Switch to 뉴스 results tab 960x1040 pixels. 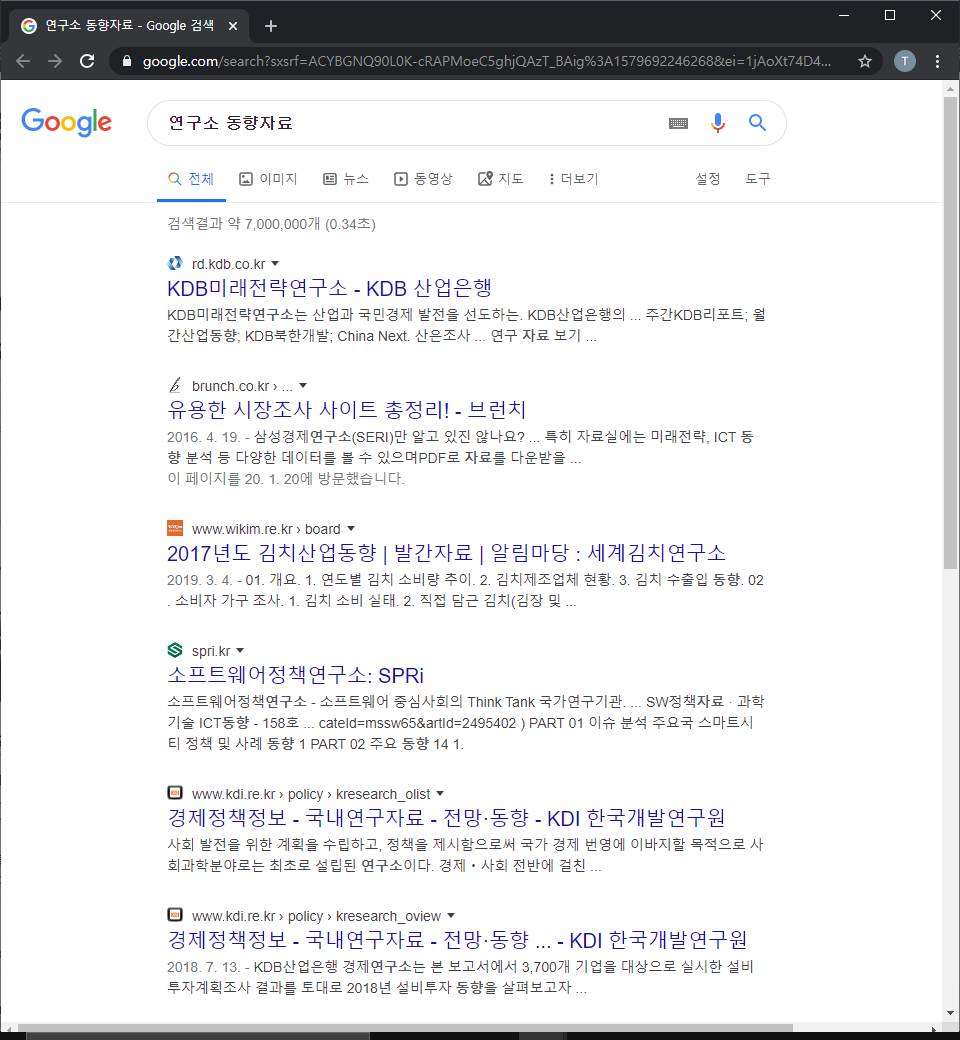[x=346, y=179]
